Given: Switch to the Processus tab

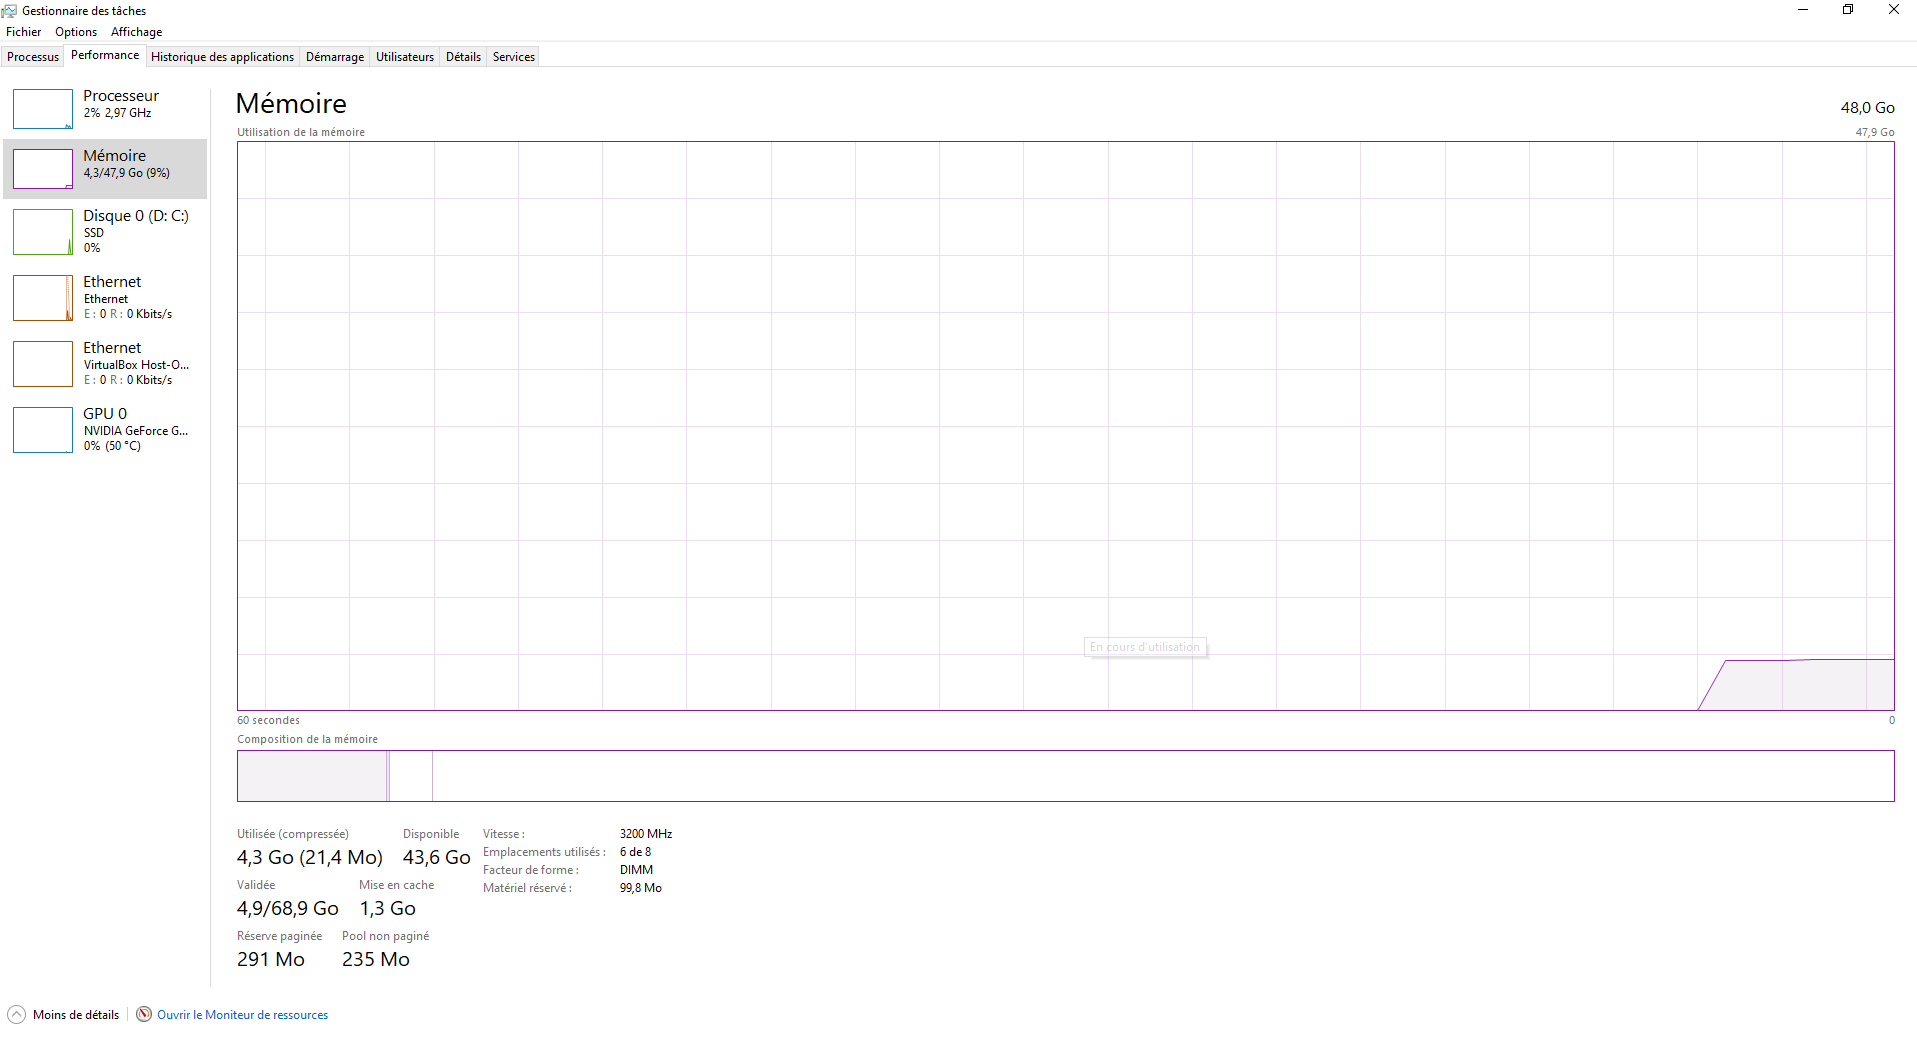Looking at the screenshot, I should click(33, 57).
